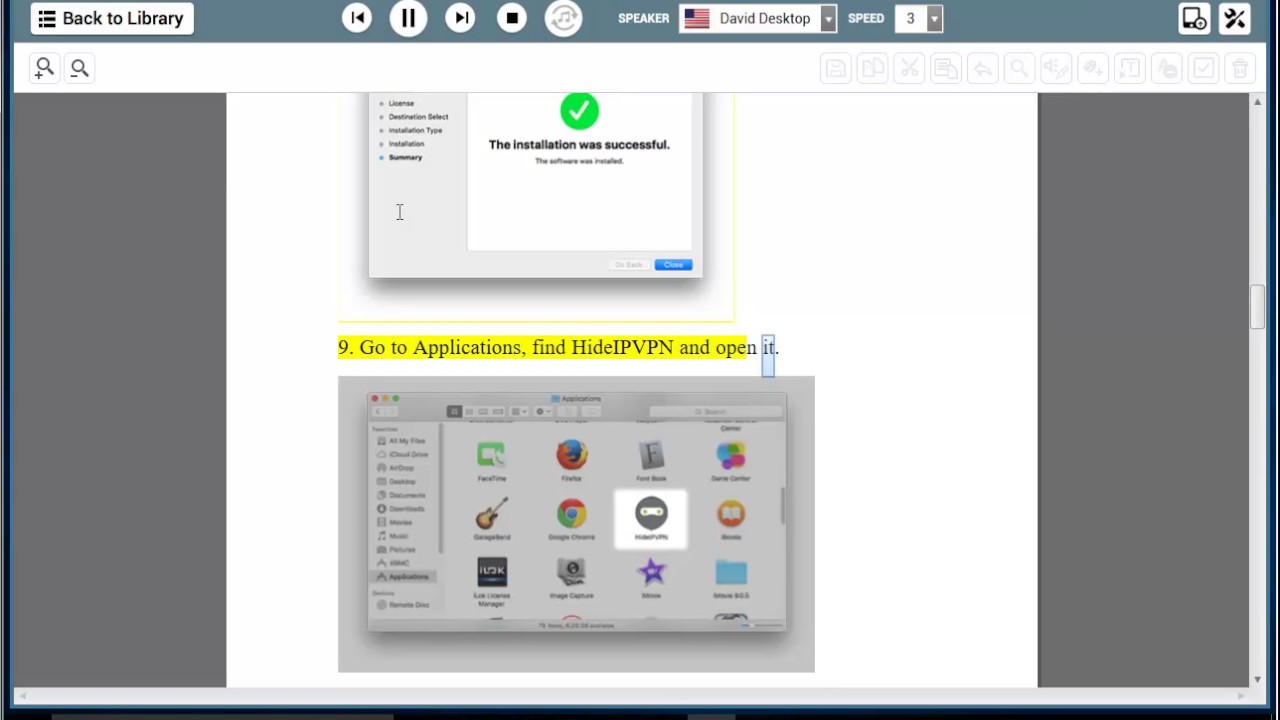Click the greyed loop/repeat icon
The width and height of the screenshot is (1280, 720).
(x=564, y=18)
